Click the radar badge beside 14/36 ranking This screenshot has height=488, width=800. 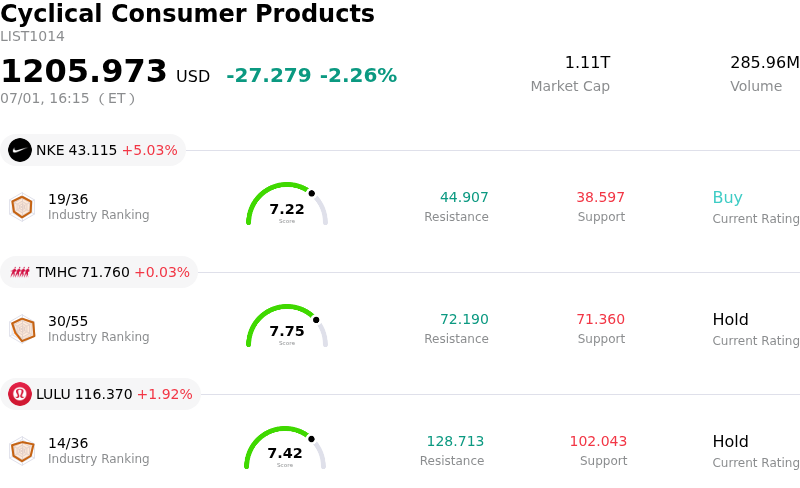(x=22, y=451)
